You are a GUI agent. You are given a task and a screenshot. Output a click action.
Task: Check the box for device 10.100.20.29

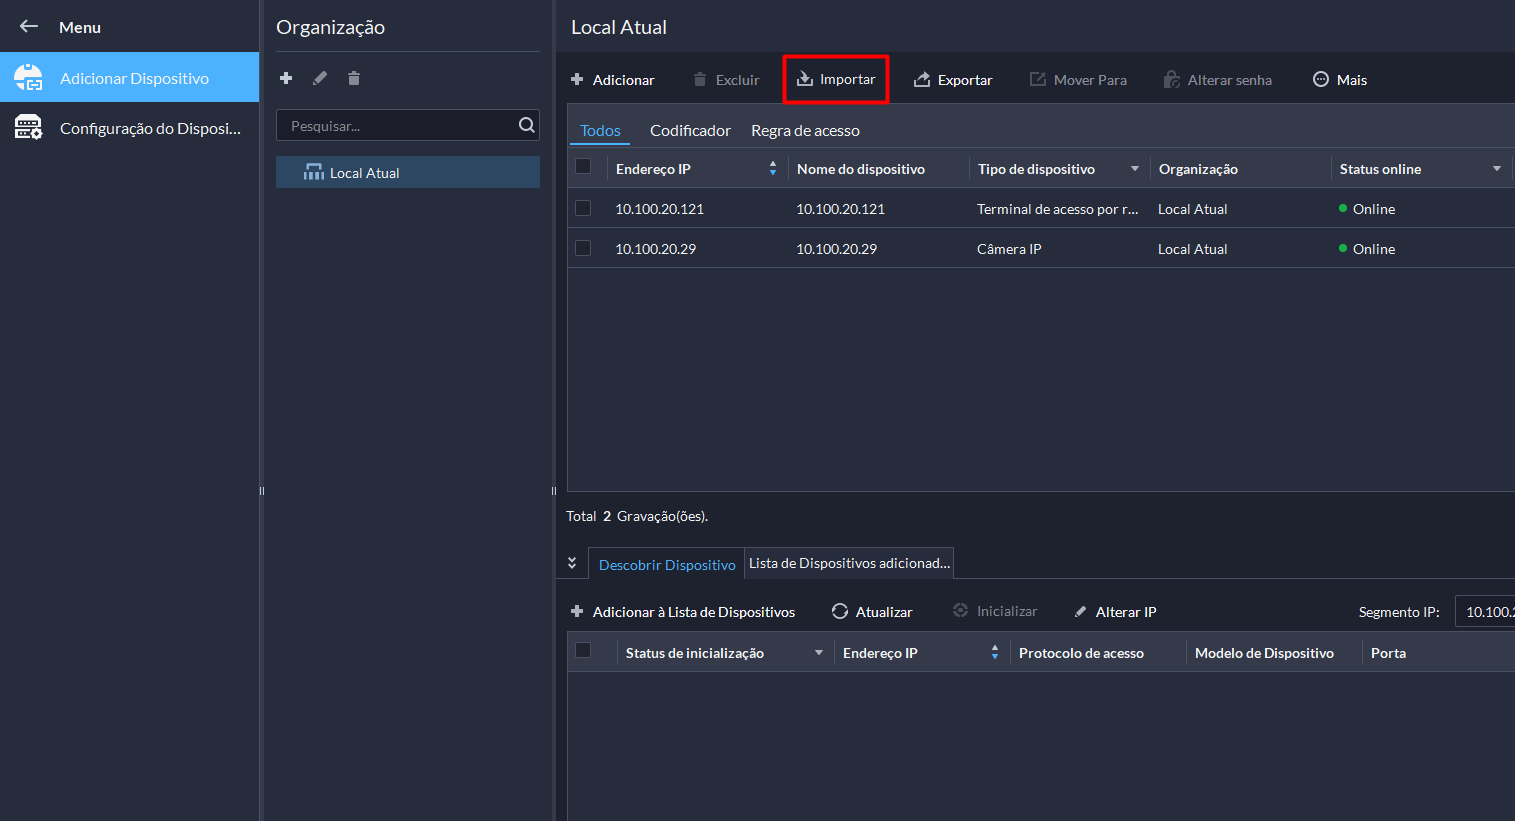point(583,248)
